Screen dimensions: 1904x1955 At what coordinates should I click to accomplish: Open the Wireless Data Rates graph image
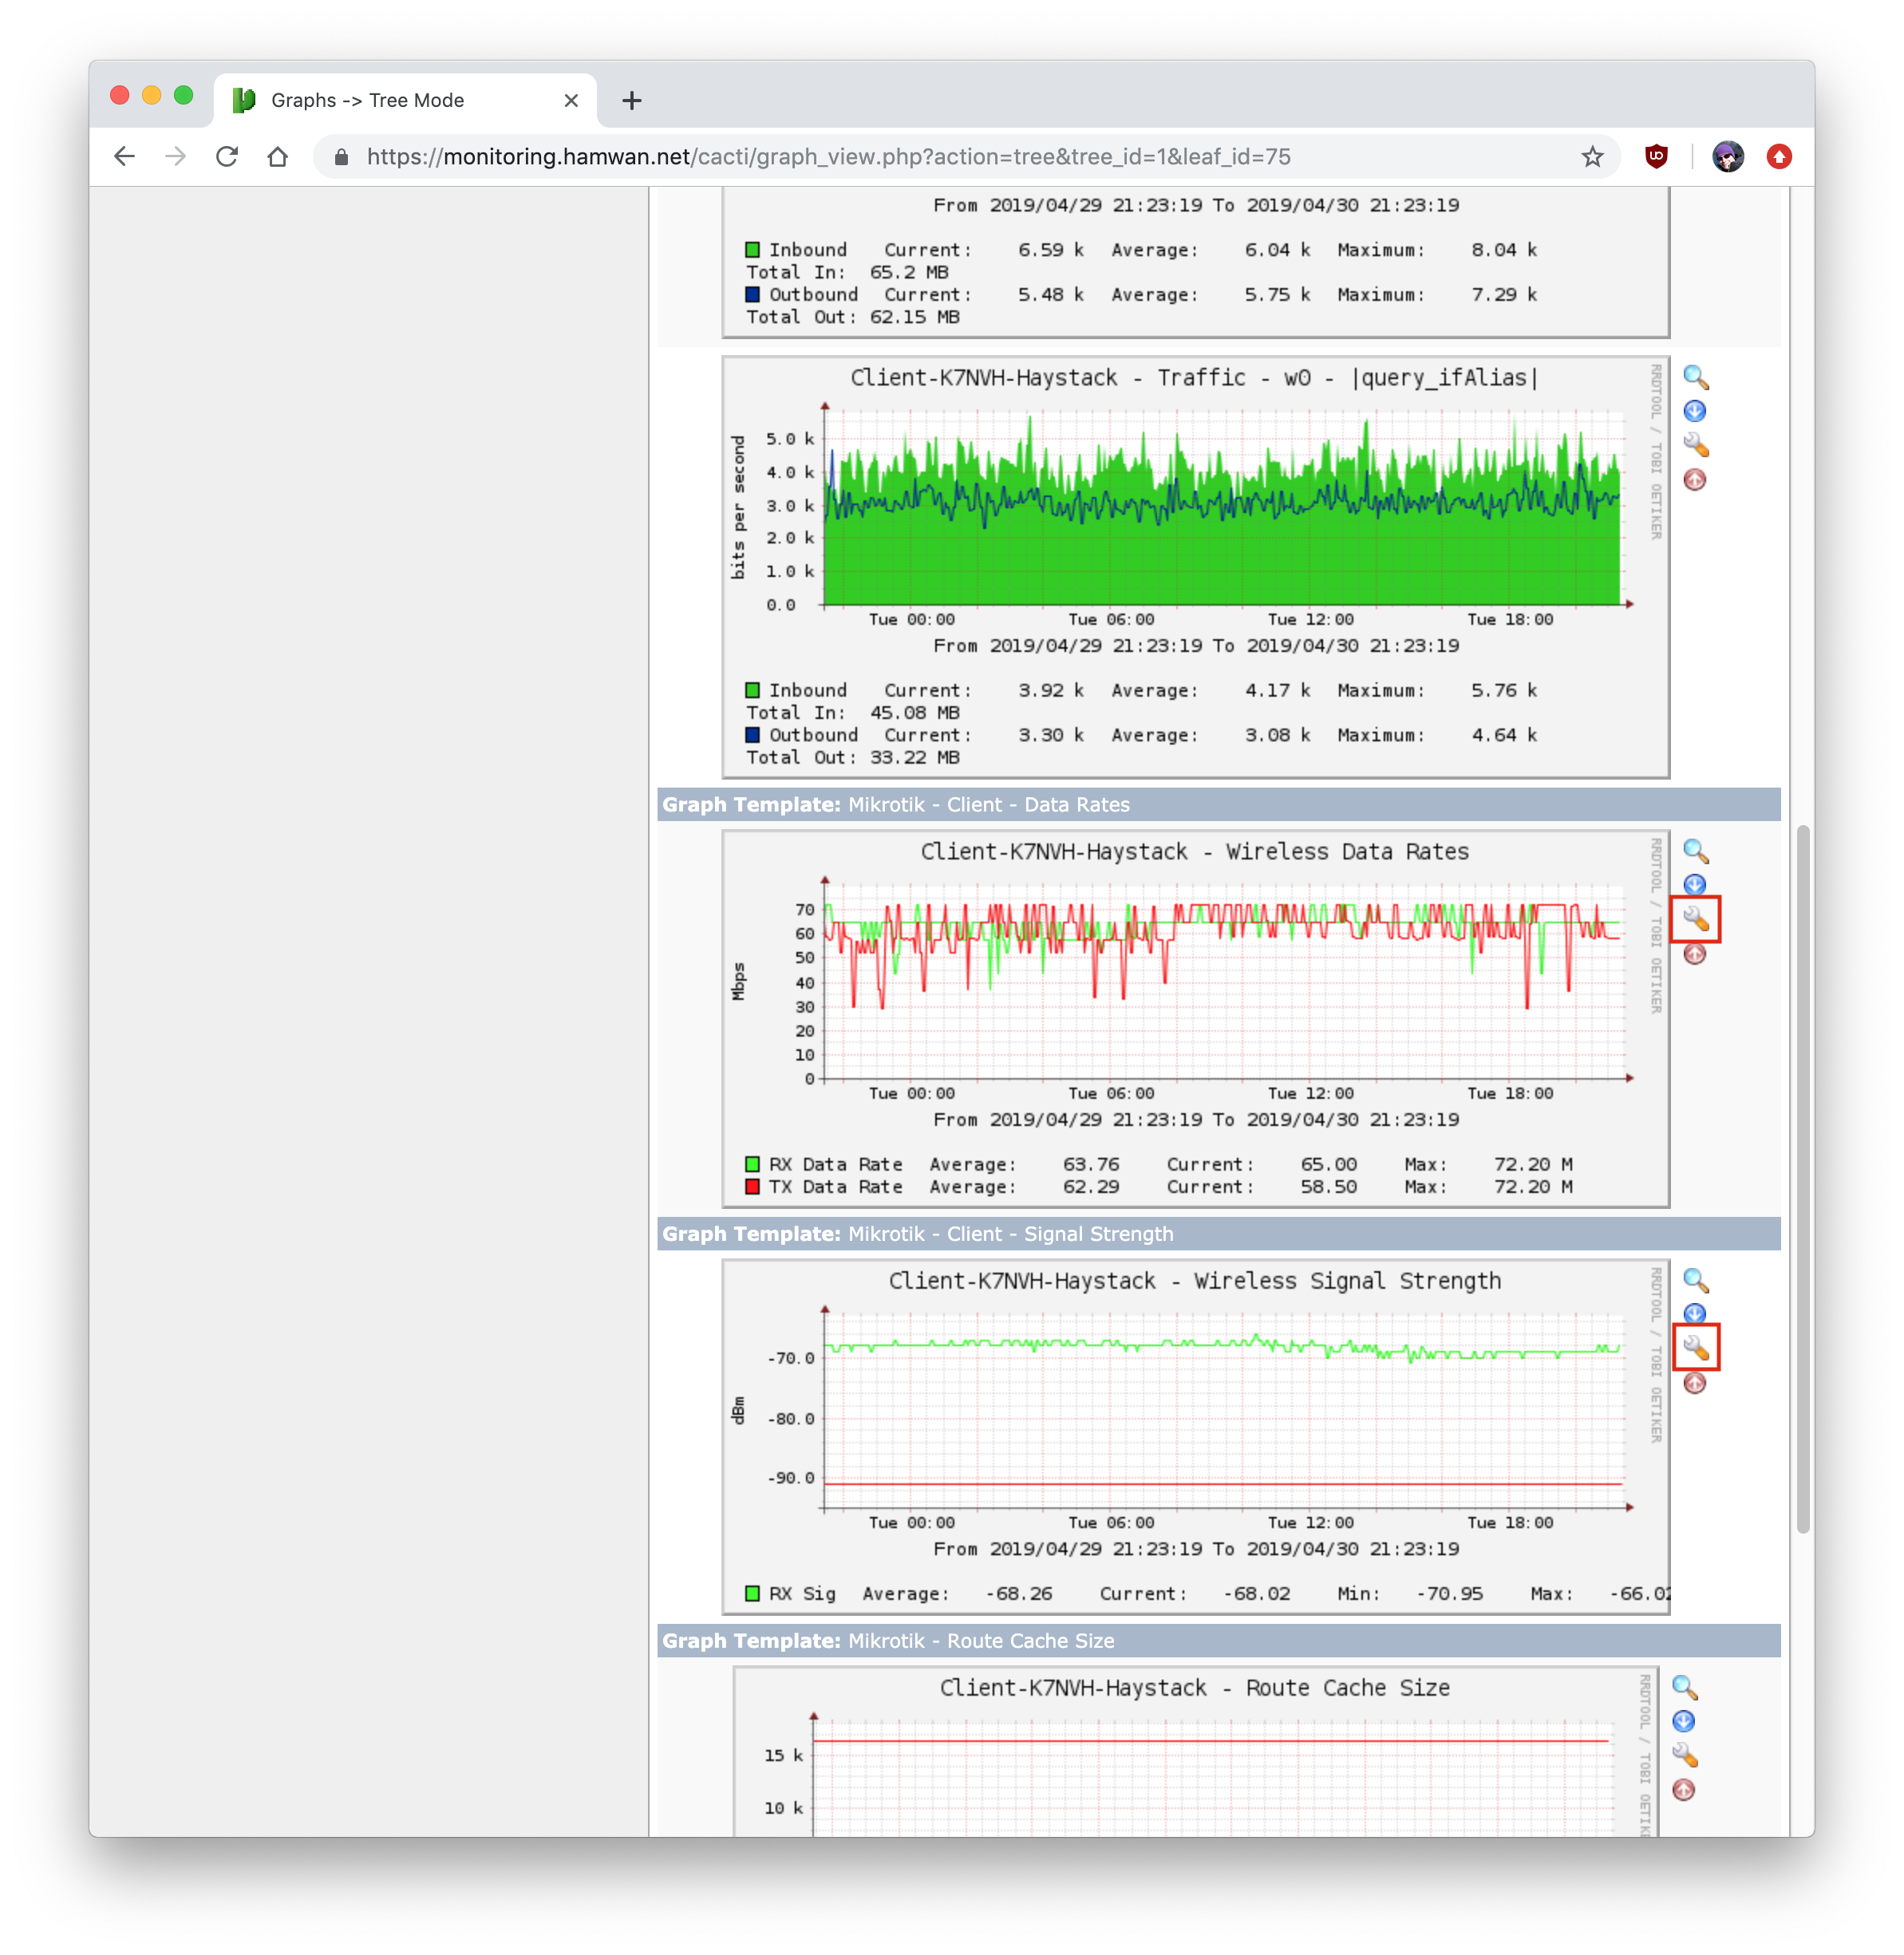click(x=1196, y=1019)
